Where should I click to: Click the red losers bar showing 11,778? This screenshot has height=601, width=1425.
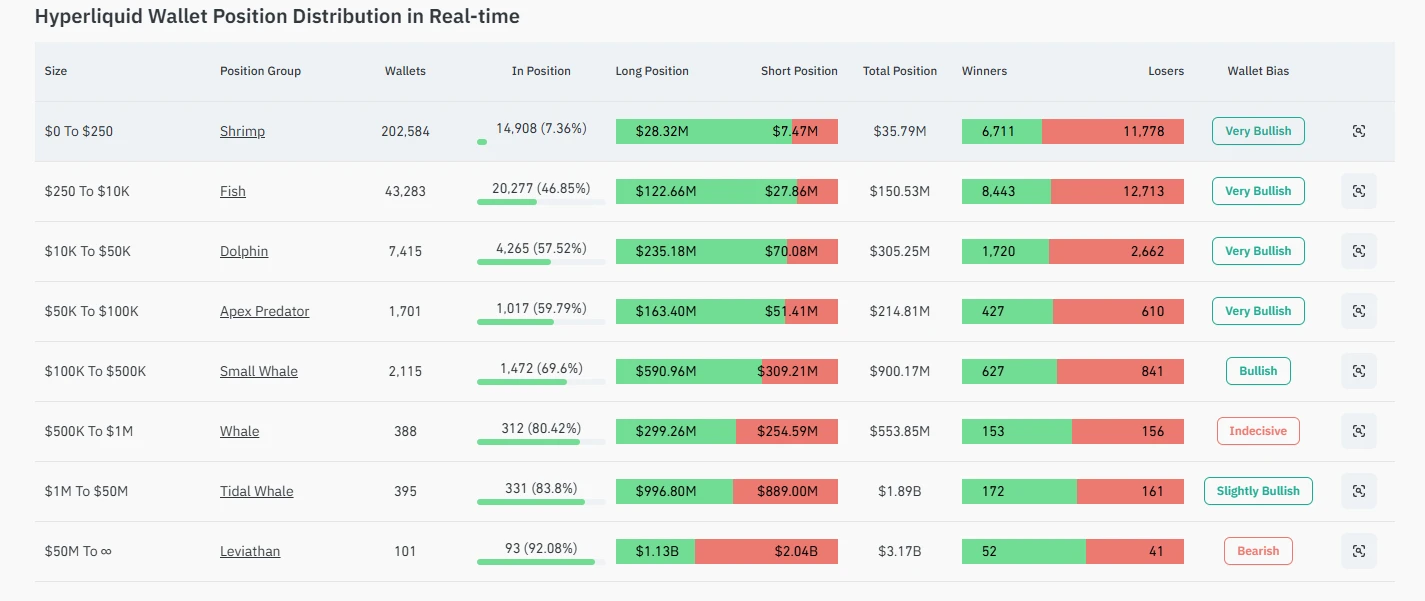[1115, 131]
